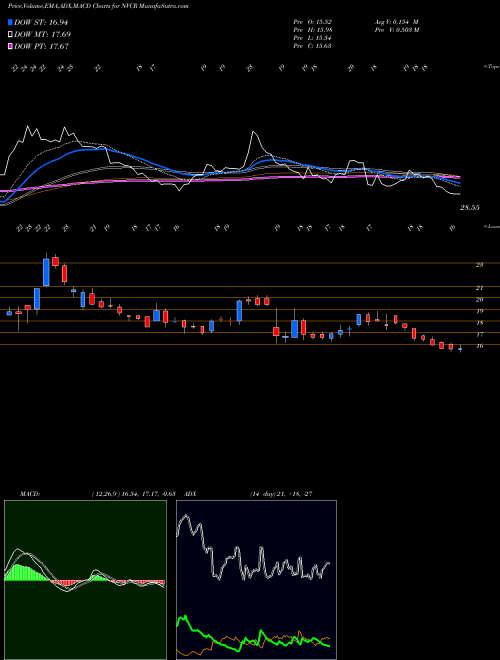Click the 23 price axis label

click(x=479, y=265)
